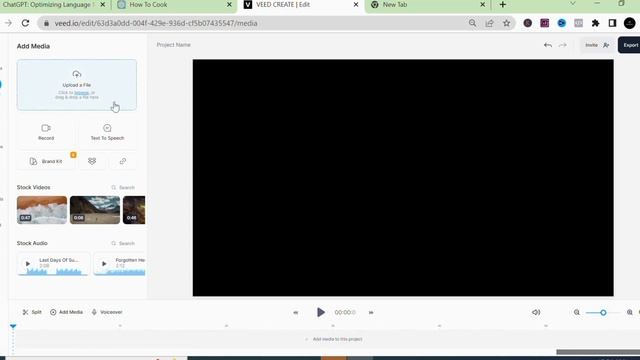Click the browse link in upload box
The height and width of the screenshot is (360, 640).
tap(81, 93)
